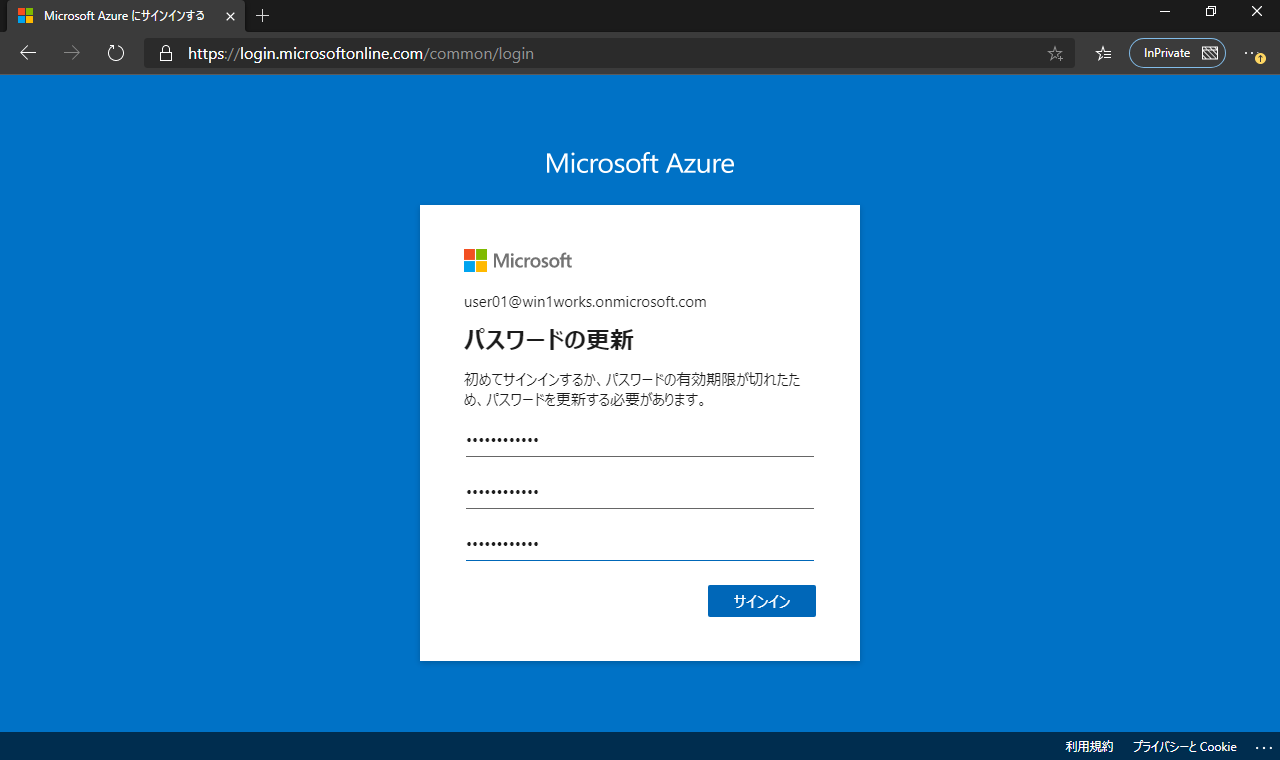Add page to favorites star icon

point(1055,54)
